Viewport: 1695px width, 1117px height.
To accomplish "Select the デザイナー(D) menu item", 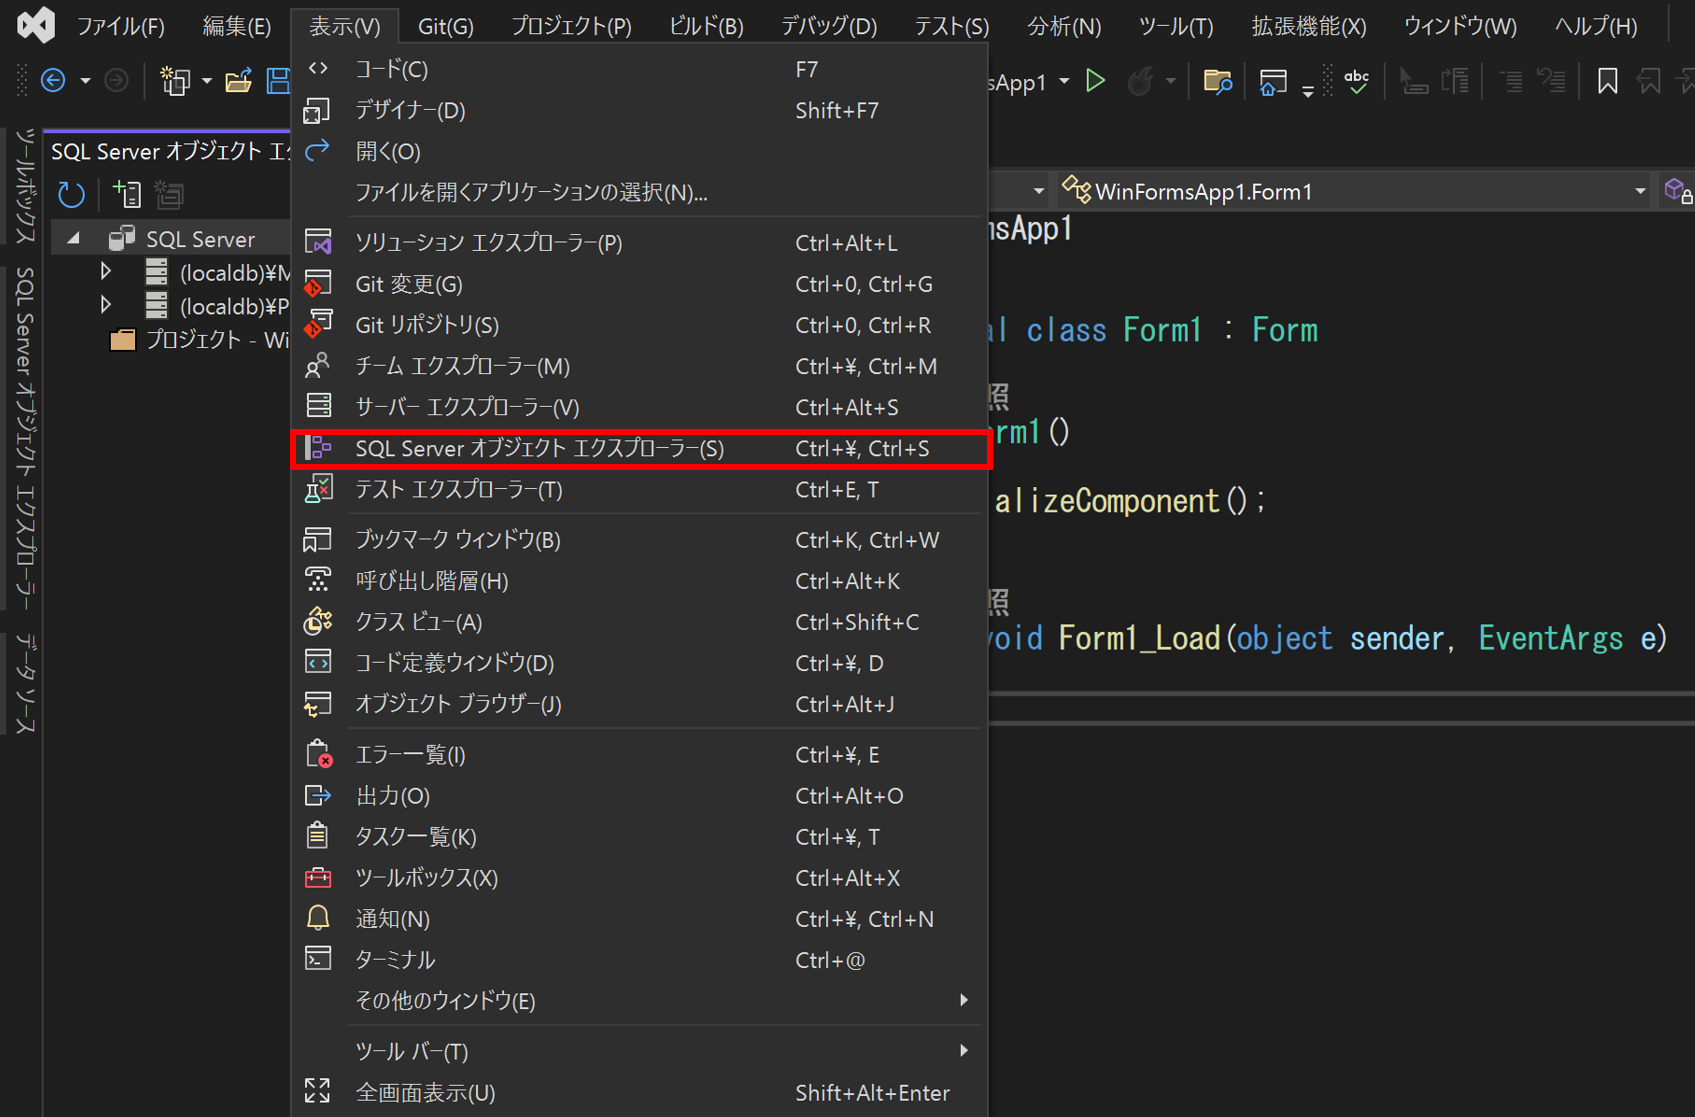I will tap(640, 110).
